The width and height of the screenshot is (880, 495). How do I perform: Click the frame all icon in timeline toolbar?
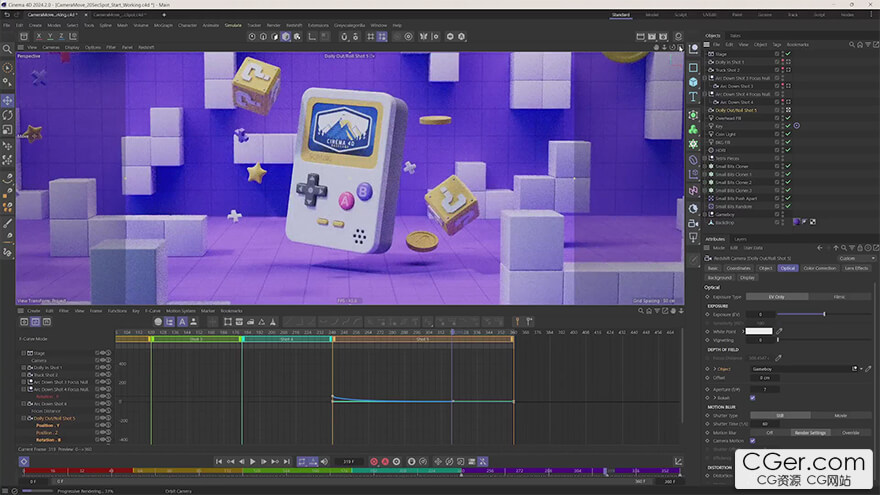pos(227,322)
